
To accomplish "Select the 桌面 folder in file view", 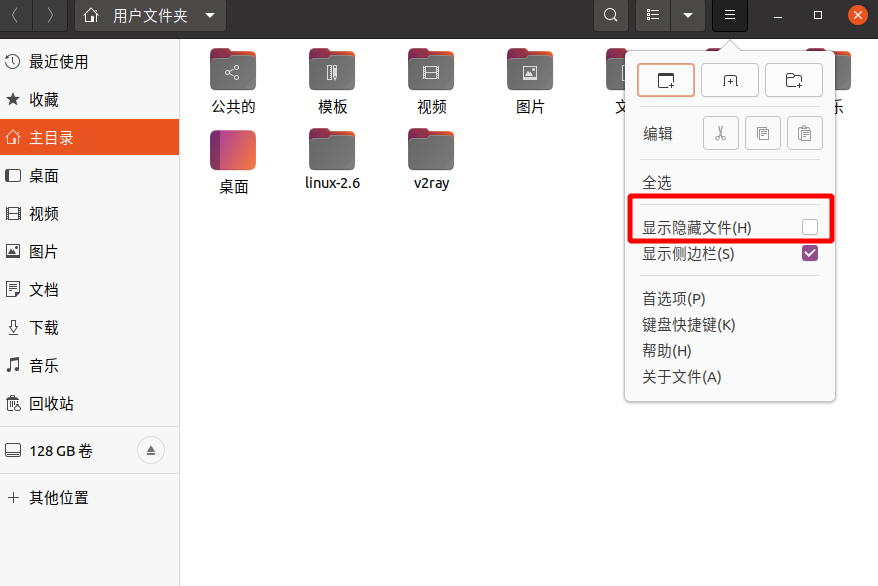I will (x=233, y=150).
